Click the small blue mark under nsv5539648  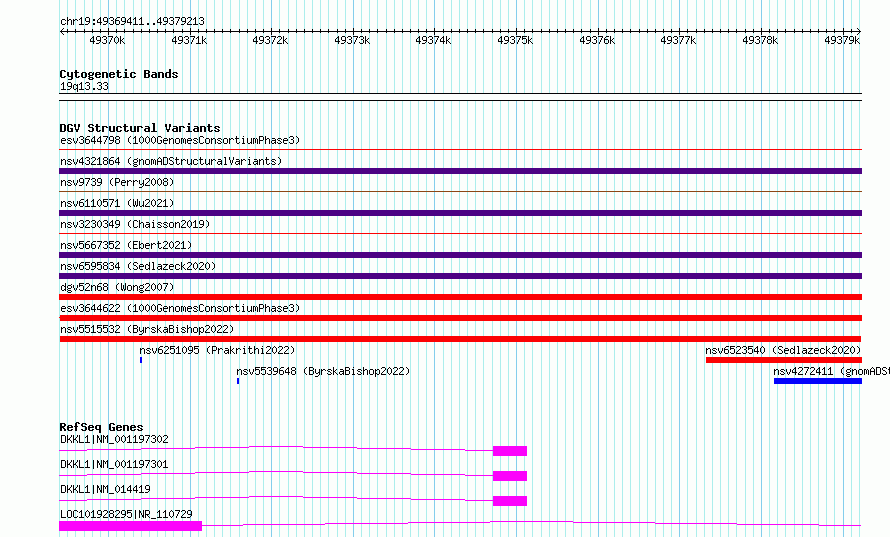click(238, 381)
